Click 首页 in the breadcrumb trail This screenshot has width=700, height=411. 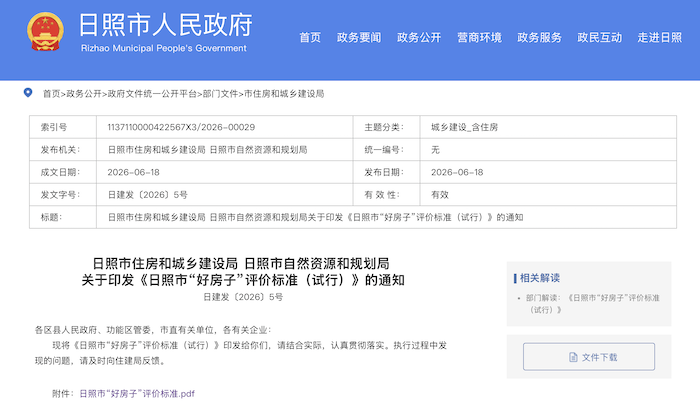coord(51,94)
